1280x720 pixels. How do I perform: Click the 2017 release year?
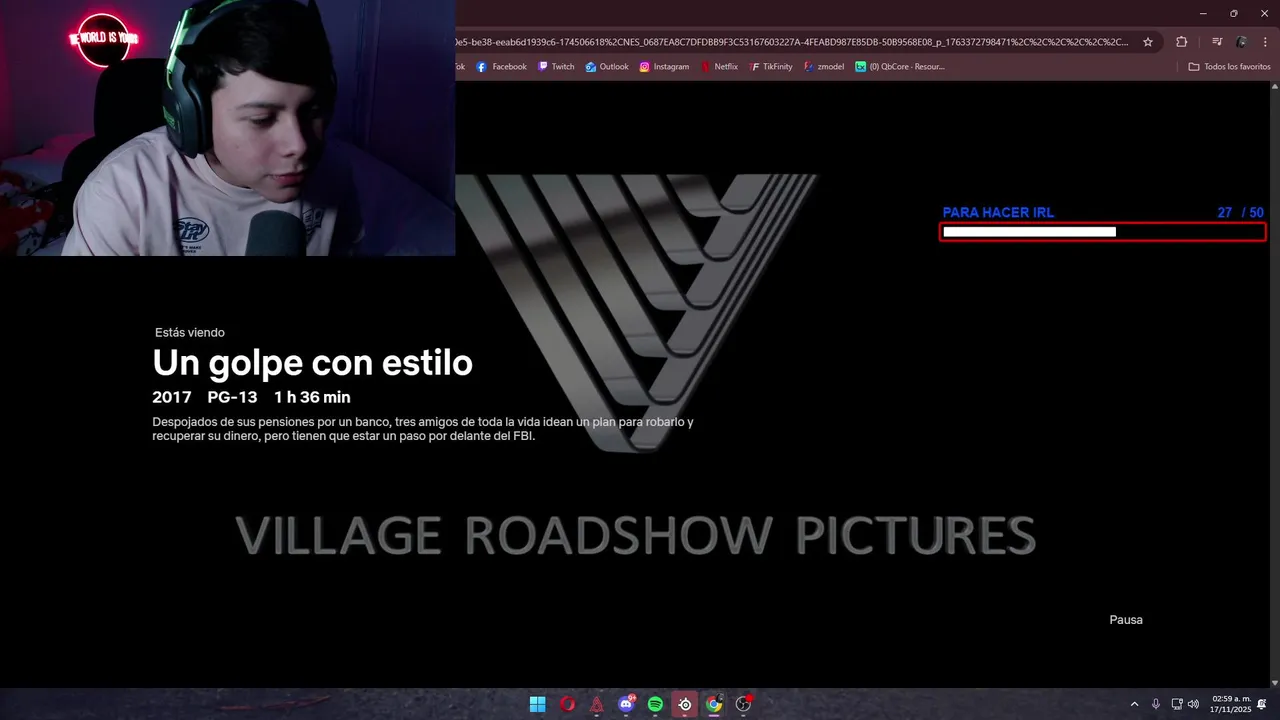[x=172, y=397]
